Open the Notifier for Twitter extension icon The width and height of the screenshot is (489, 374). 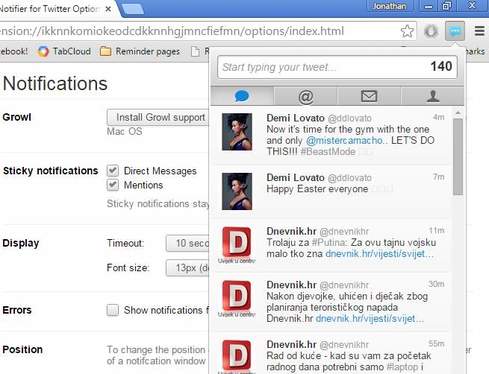[455, 31]
